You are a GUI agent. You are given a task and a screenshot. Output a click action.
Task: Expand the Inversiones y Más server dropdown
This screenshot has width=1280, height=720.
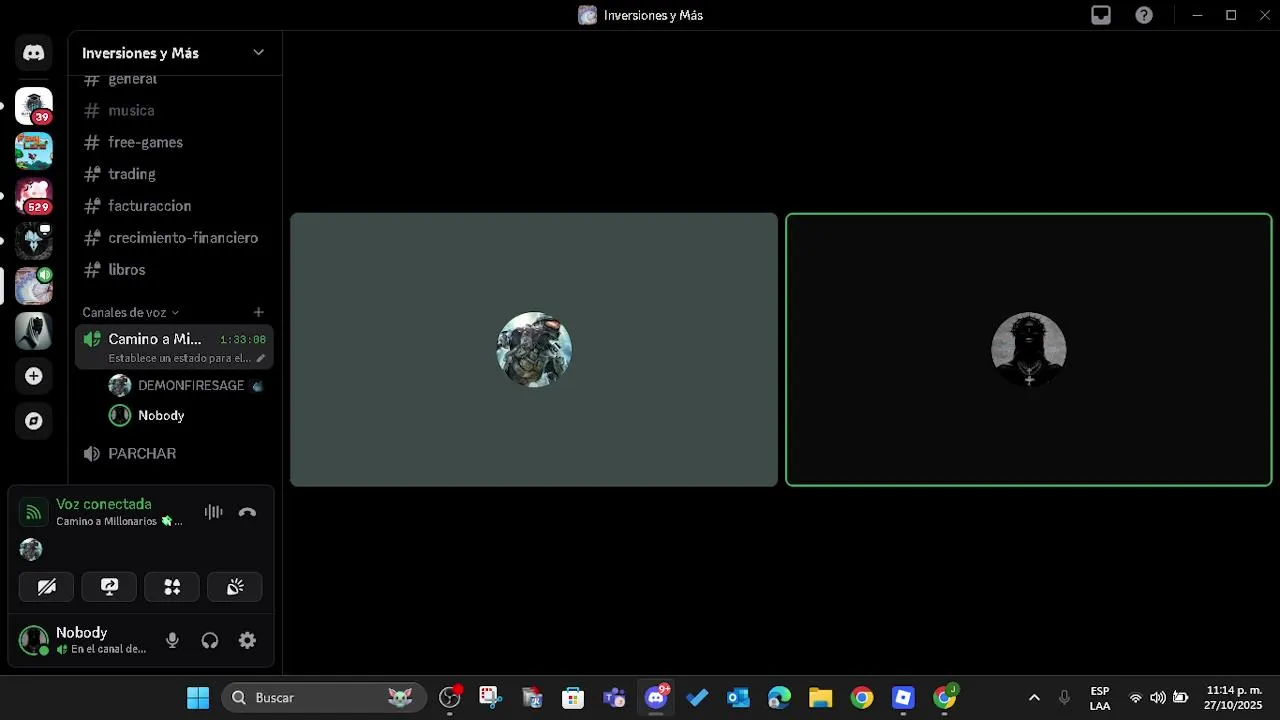pos(258,53)
